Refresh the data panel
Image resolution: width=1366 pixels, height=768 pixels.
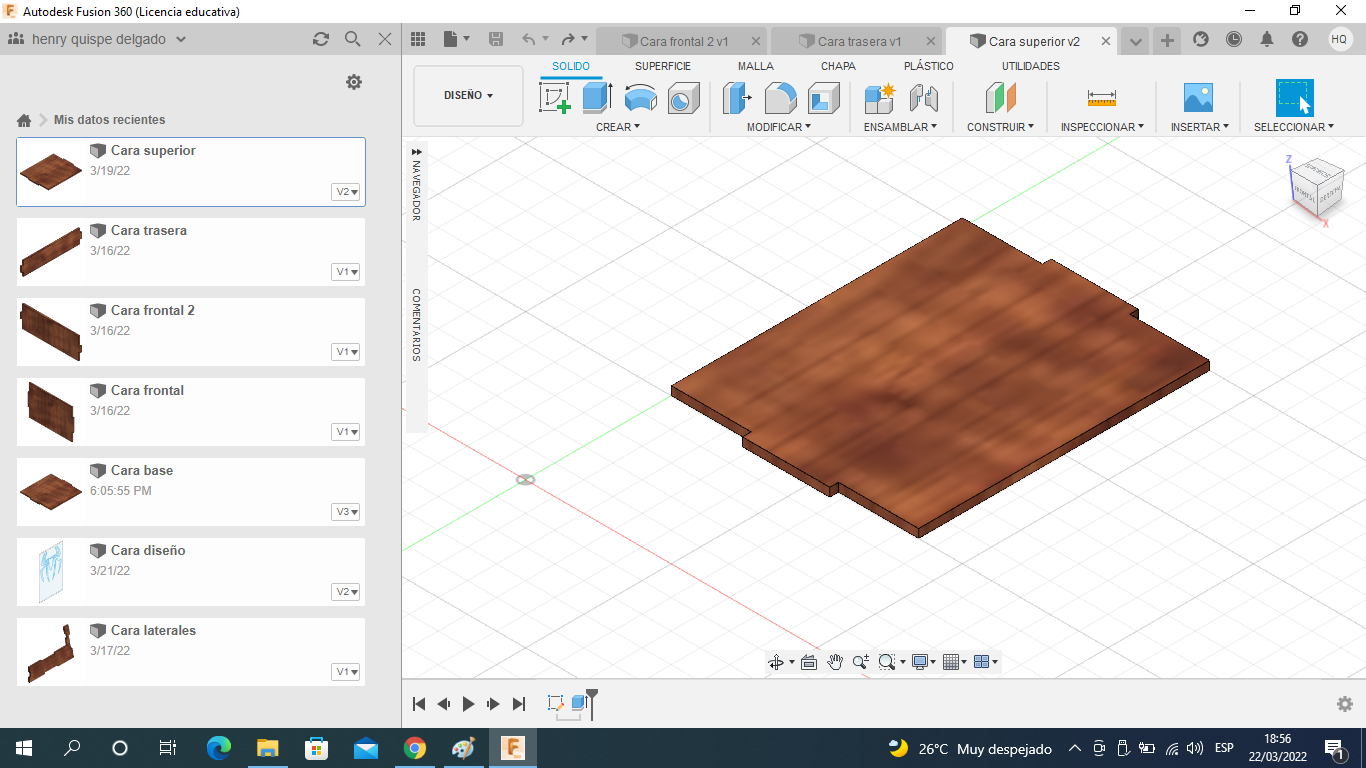pyautogui.click(x=320, y=39)
